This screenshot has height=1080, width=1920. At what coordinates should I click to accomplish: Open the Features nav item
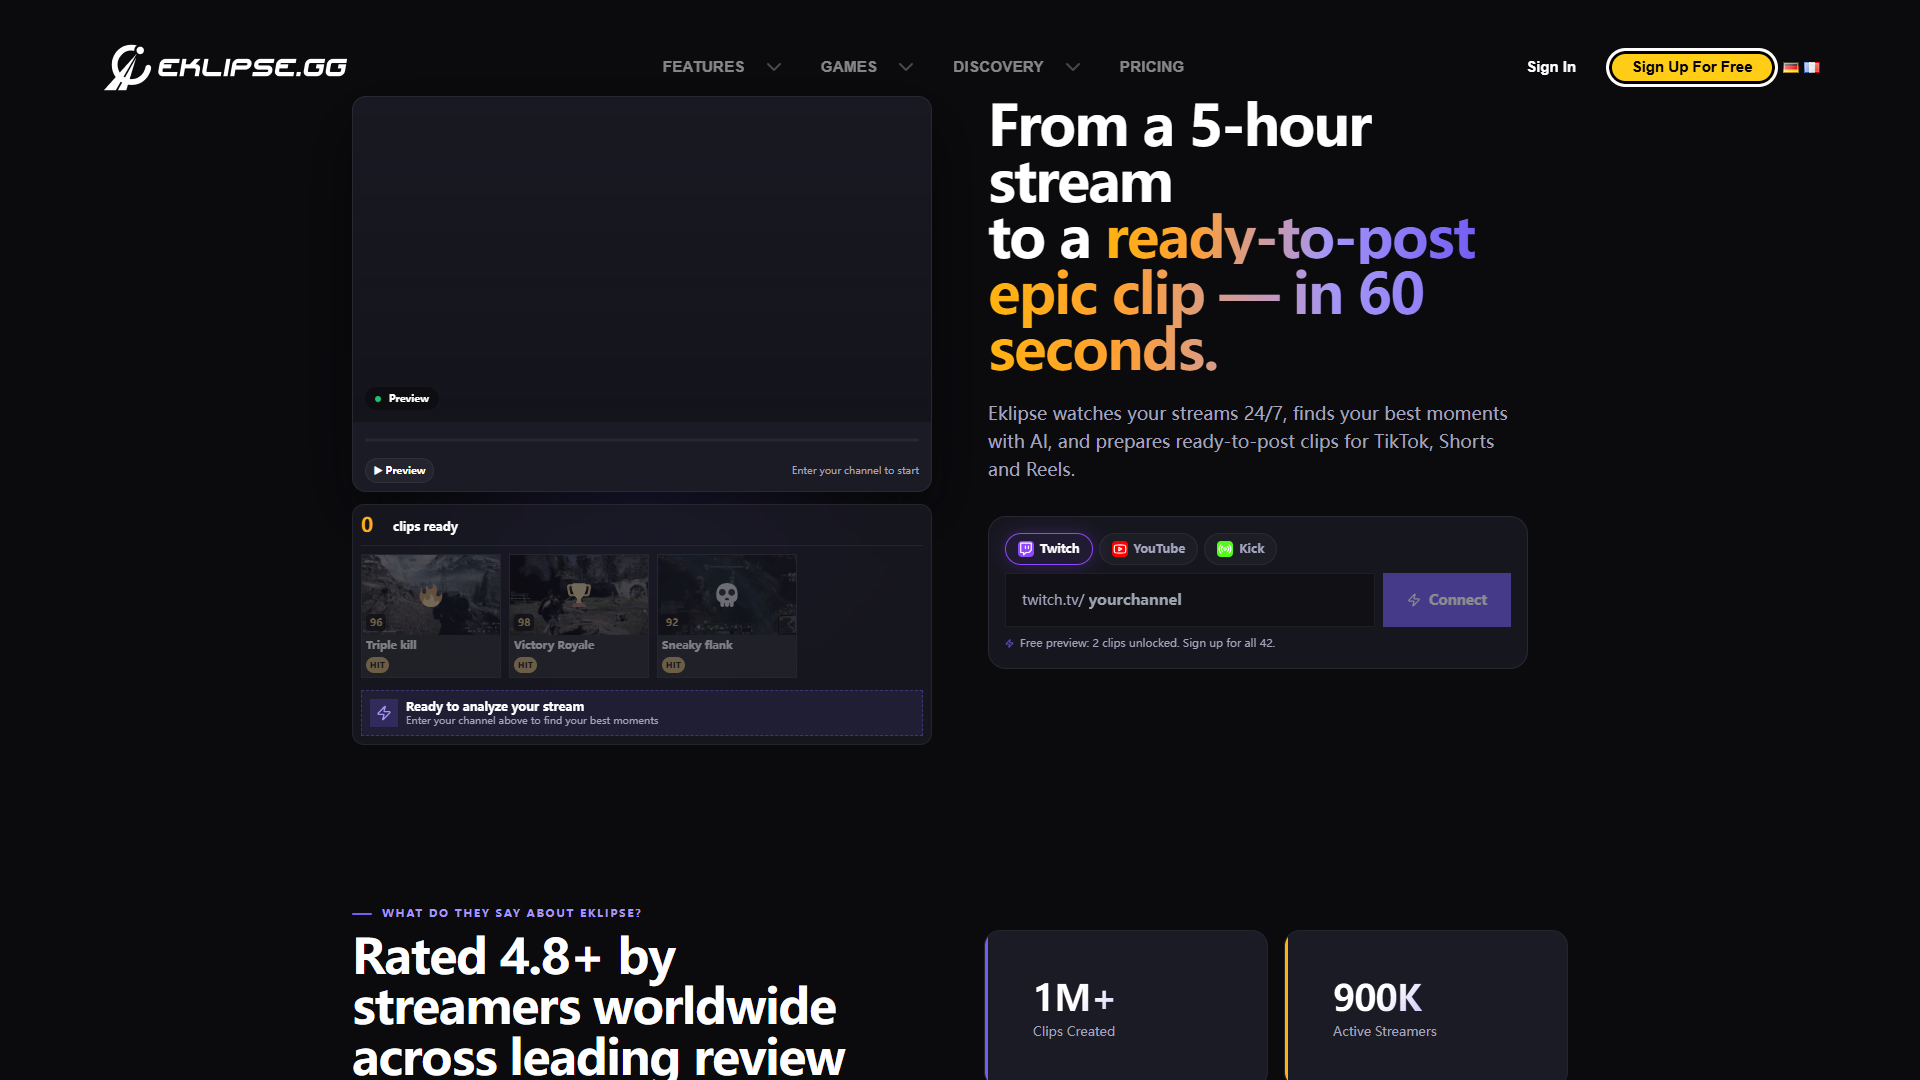tap(703, 67)
